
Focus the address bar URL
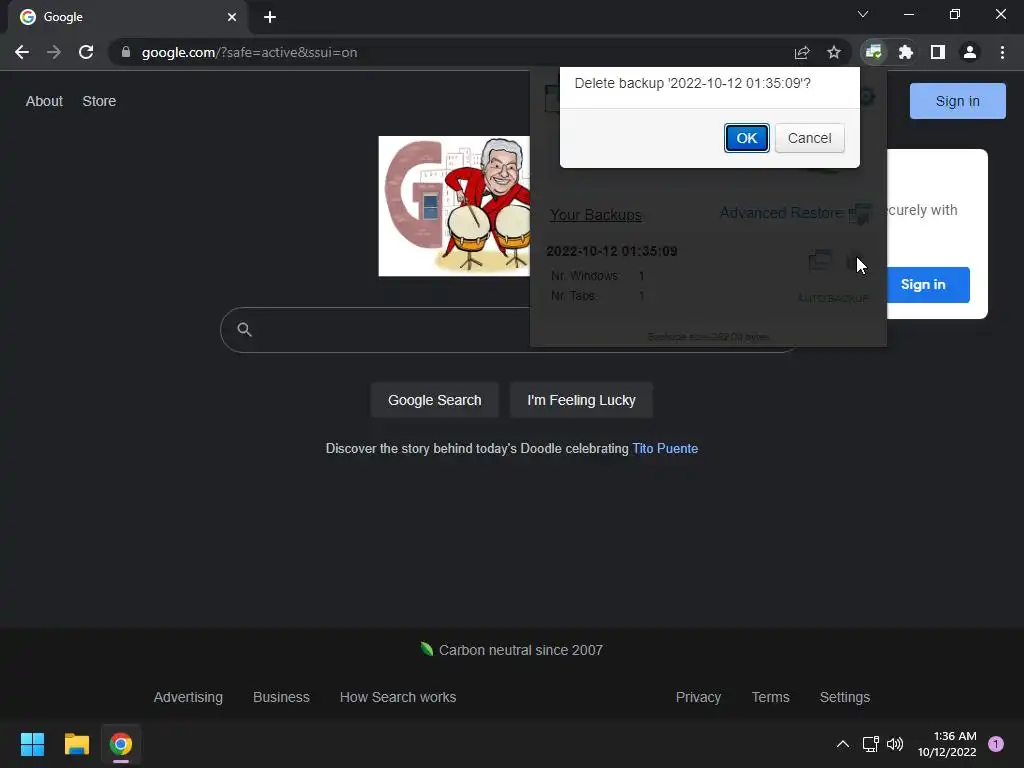point(249,52)
